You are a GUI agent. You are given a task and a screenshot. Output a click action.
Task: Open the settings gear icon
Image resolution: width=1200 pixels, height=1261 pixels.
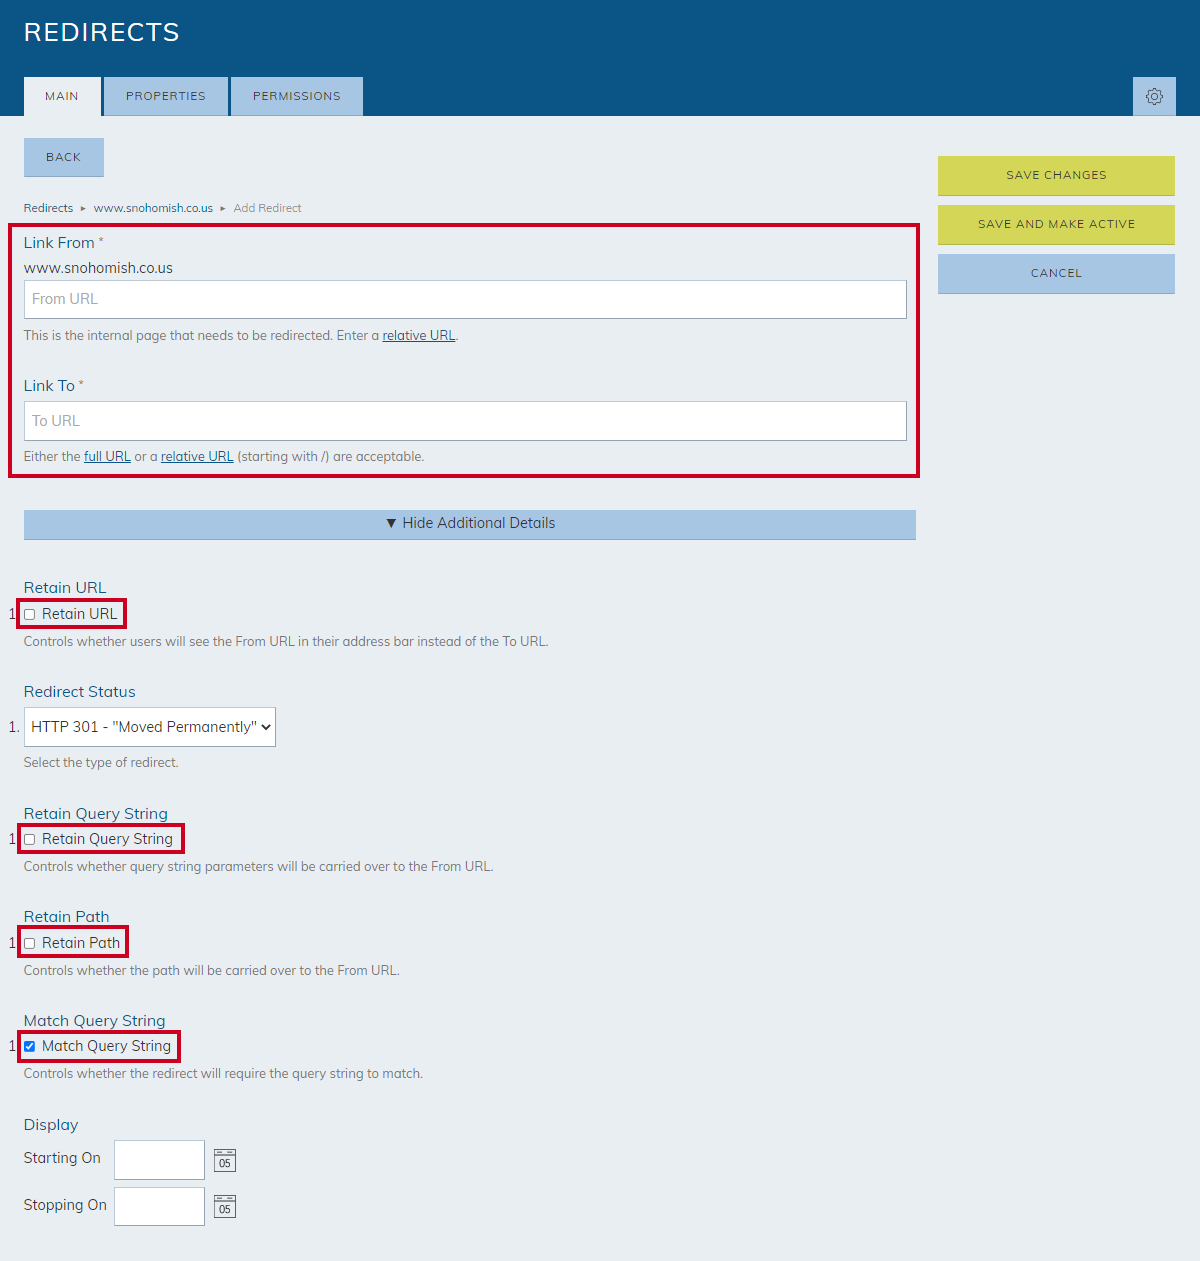[x=1154, y=97]
